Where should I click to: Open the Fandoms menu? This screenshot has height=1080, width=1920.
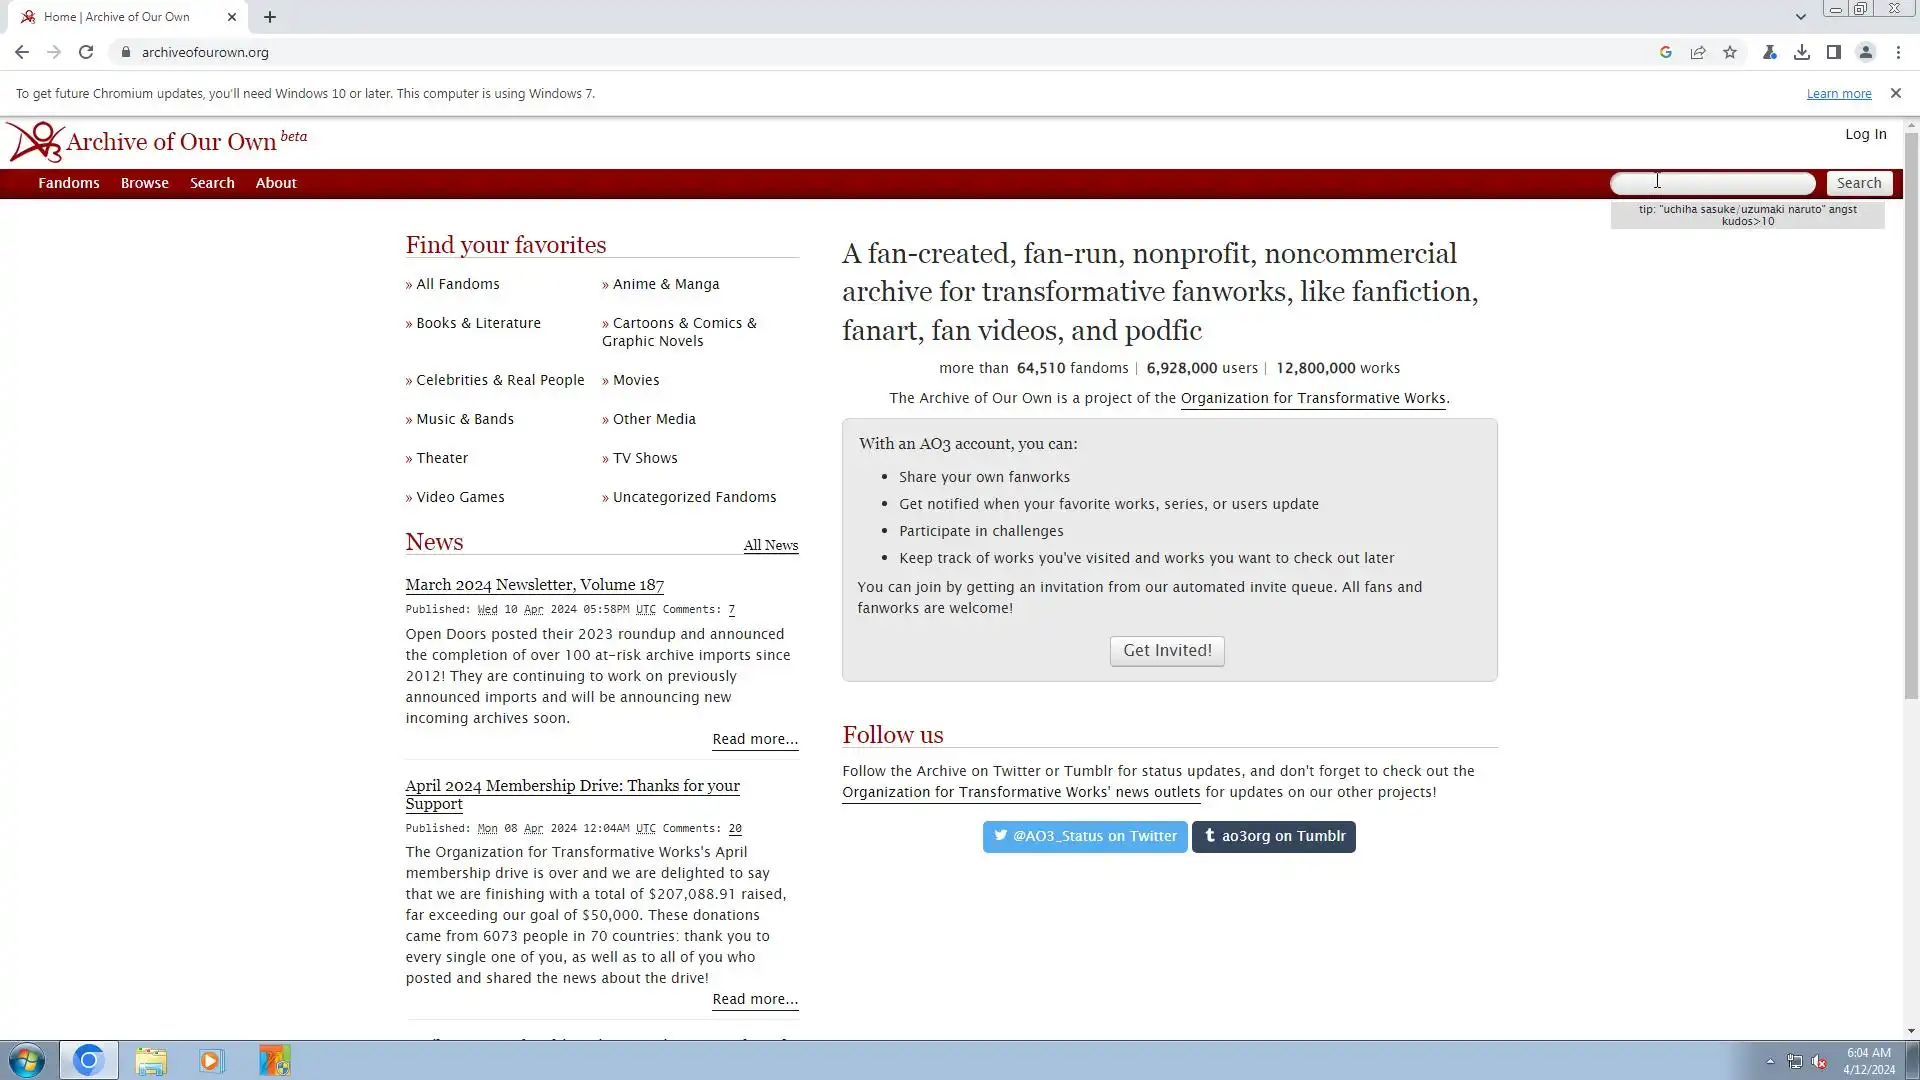coord(69,183)
